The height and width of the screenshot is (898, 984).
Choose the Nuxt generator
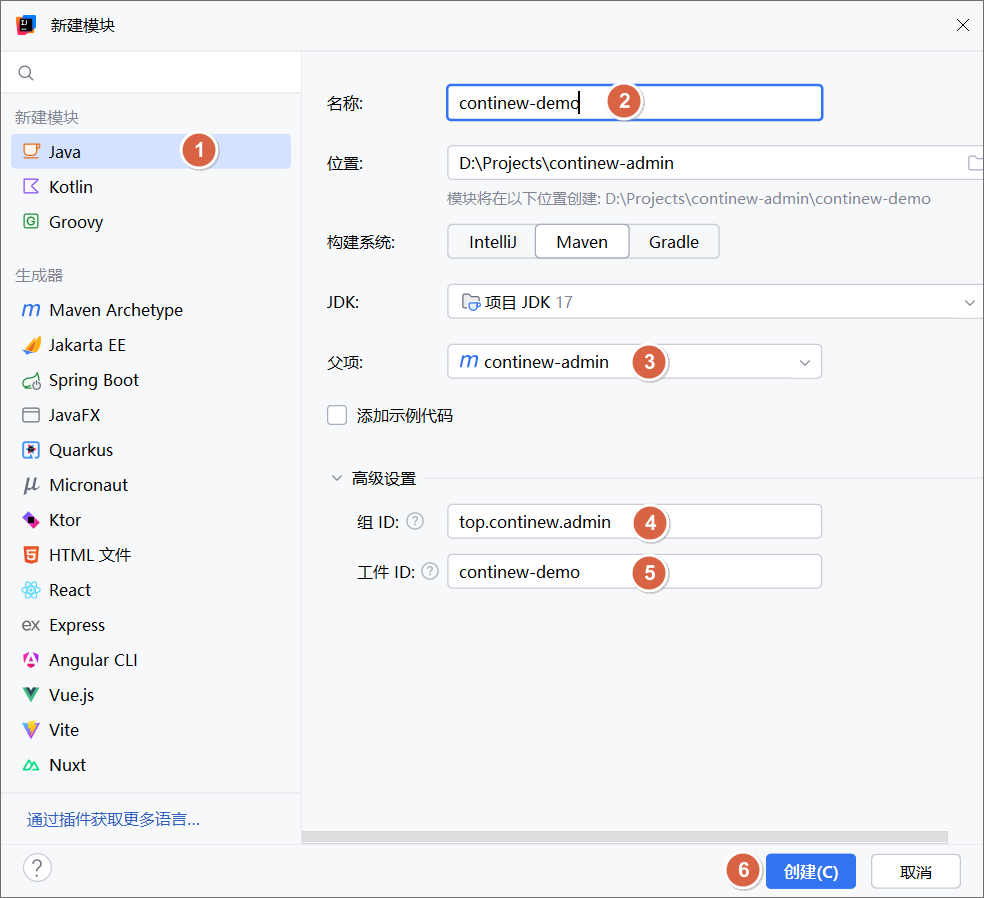point(151,765)
